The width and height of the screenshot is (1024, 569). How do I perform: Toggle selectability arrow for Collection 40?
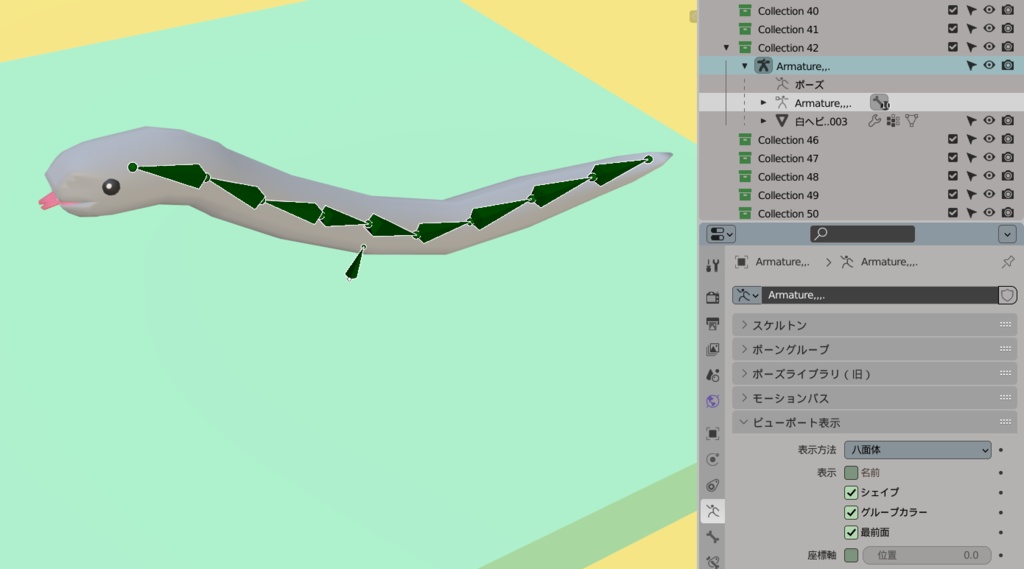point(971,10)
